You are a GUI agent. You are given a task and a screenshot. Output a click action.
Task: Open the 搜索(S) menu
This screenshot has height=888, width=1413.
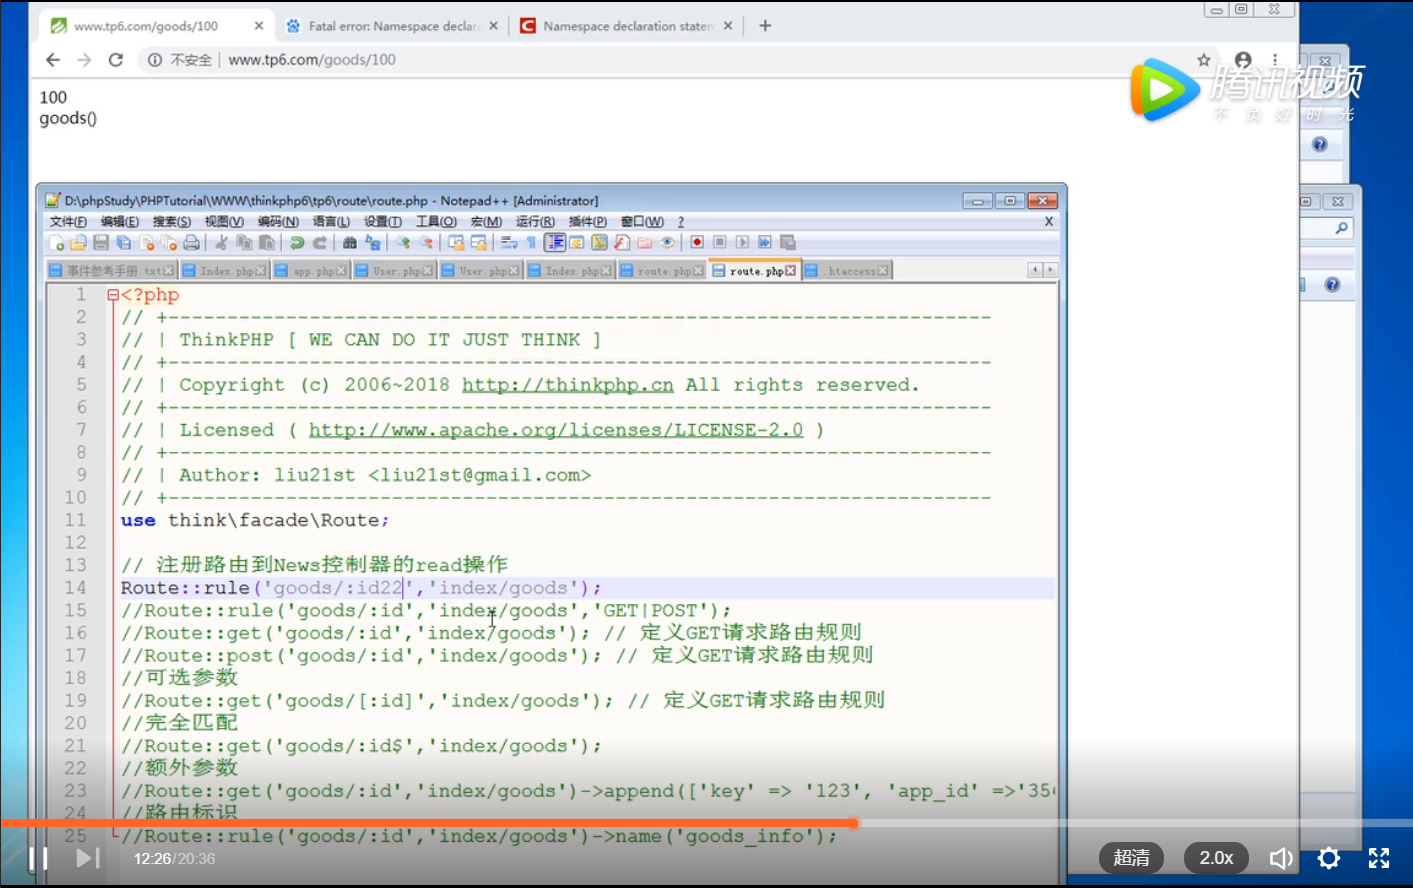pos(172,221)
